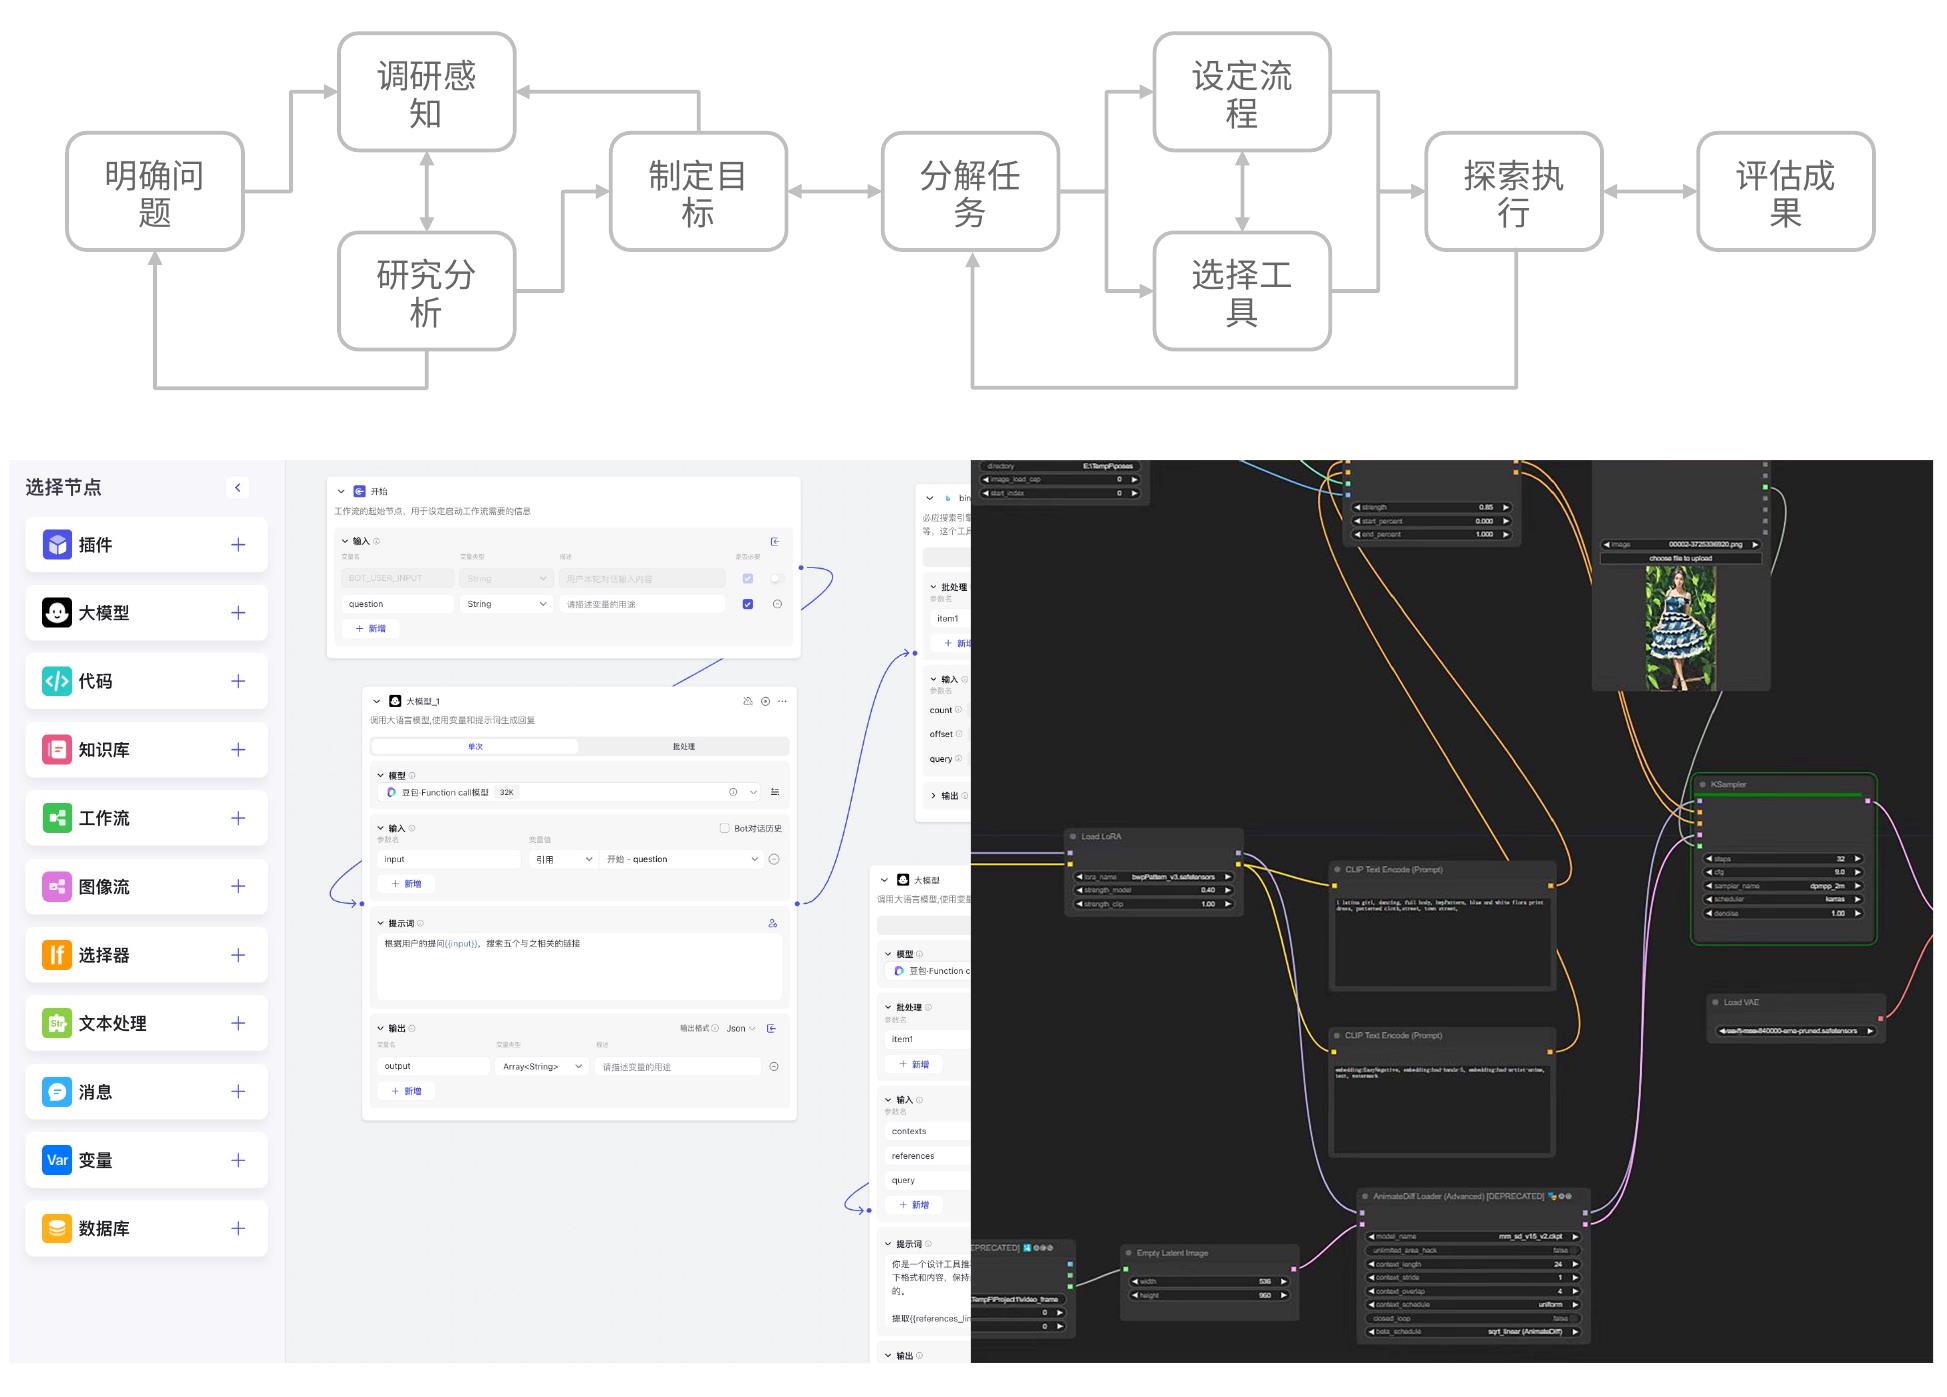1947x1397 pixels.
Task: Click the 代码 code node icon
Action: (x=57, y=681)
